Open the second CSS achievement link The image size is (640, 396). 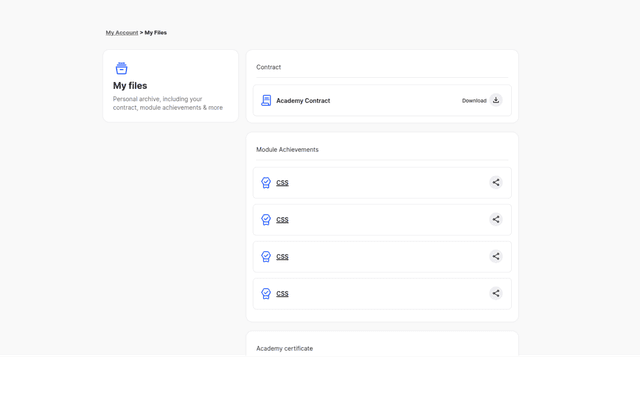point(282,220)
